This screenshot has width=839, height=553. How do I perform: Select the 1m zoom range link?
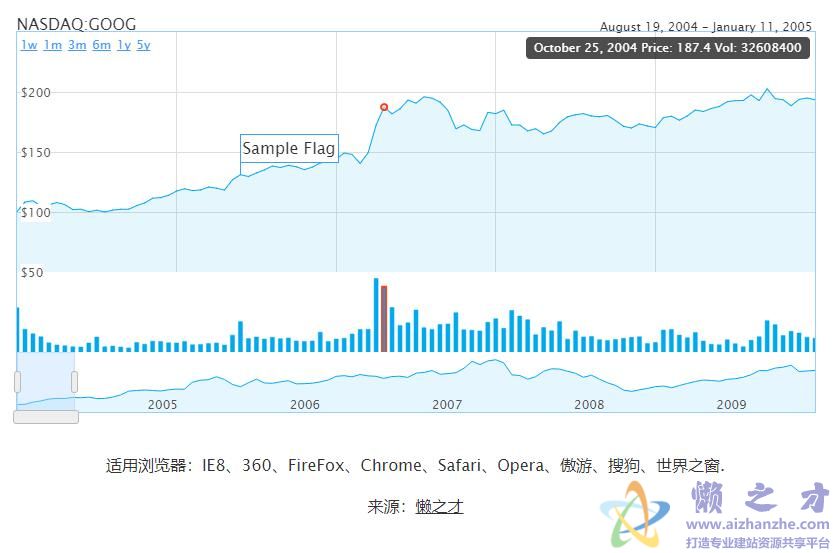click(x=53, y=45)
